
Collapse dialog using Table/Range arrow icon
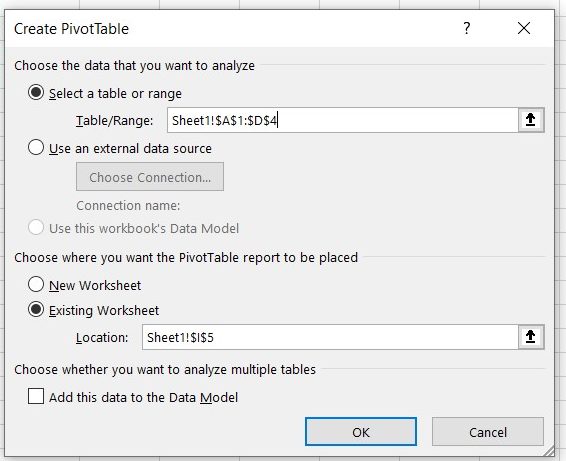pos(531,120)
